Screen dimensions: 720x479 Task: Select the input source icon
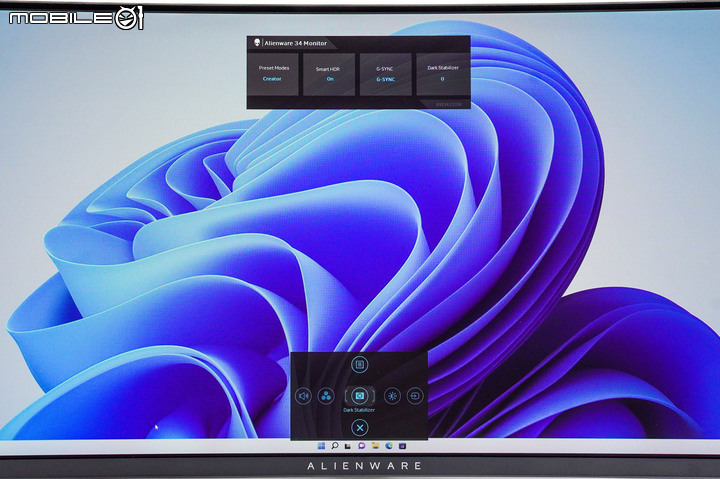pyautogui.click(x=415, y=396)
